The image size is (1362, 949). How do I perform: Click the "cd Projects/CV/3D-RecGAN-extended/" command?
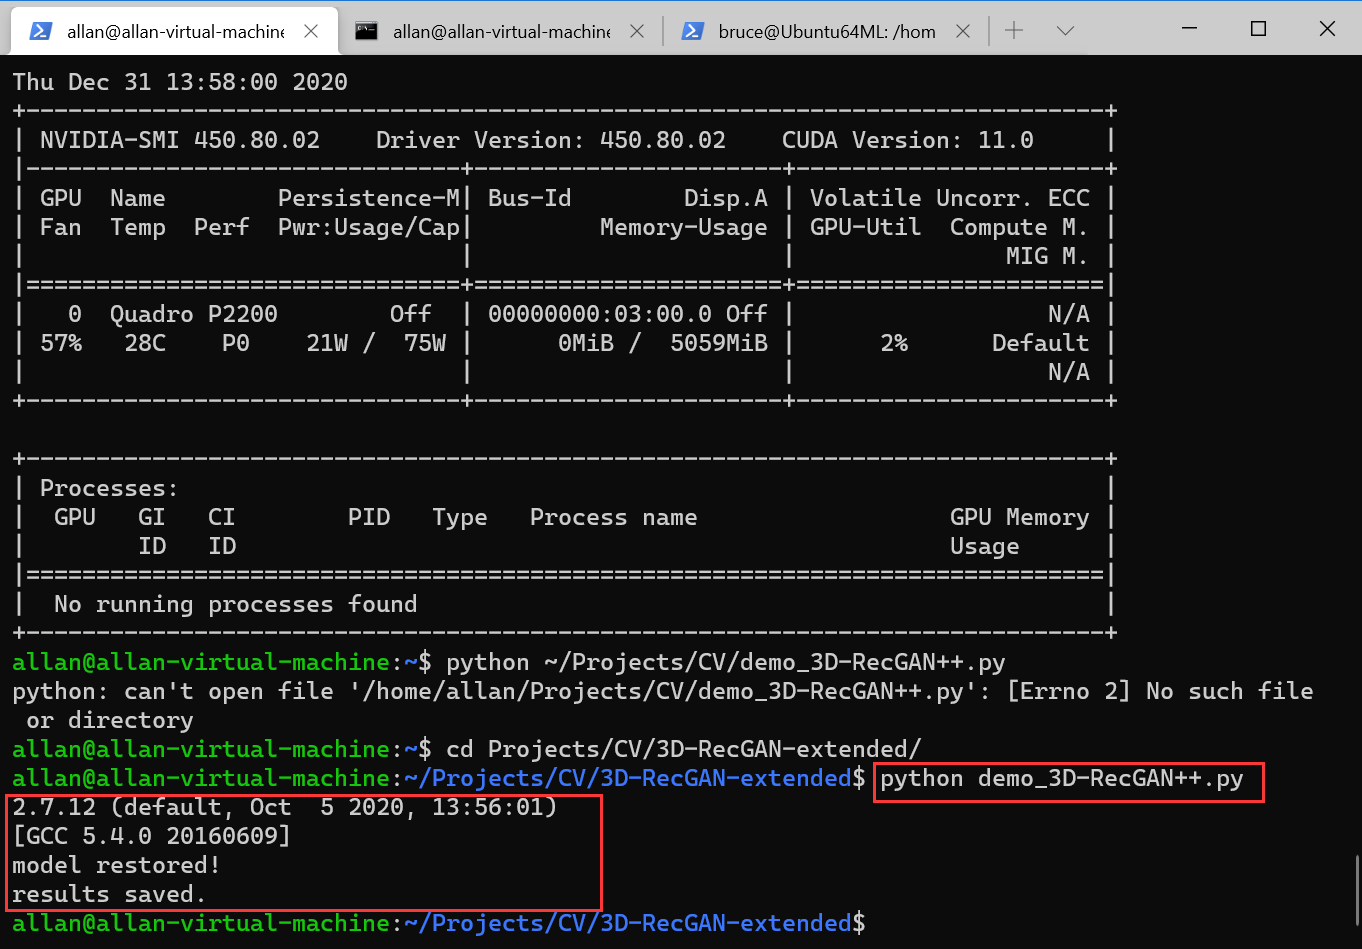coord(684,749)
